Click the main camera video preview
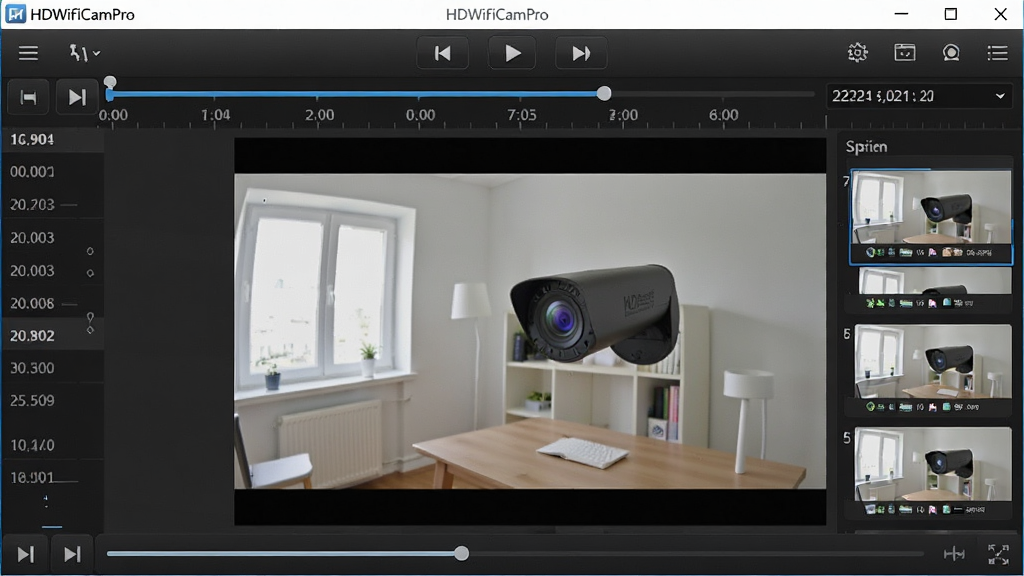This screenshot has height=576, width=1024. pyautogui.click(x=530, y=330)
